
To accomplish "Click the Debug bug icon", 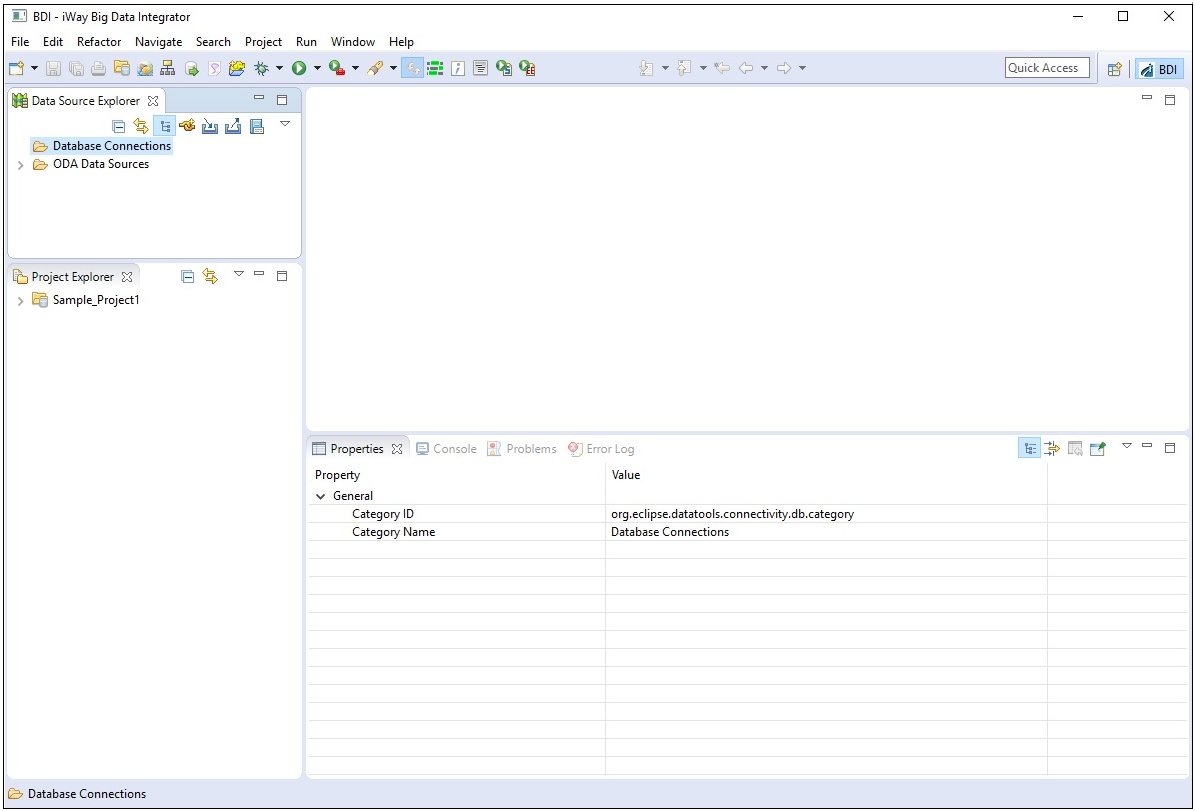I will [x=261, y=69].
